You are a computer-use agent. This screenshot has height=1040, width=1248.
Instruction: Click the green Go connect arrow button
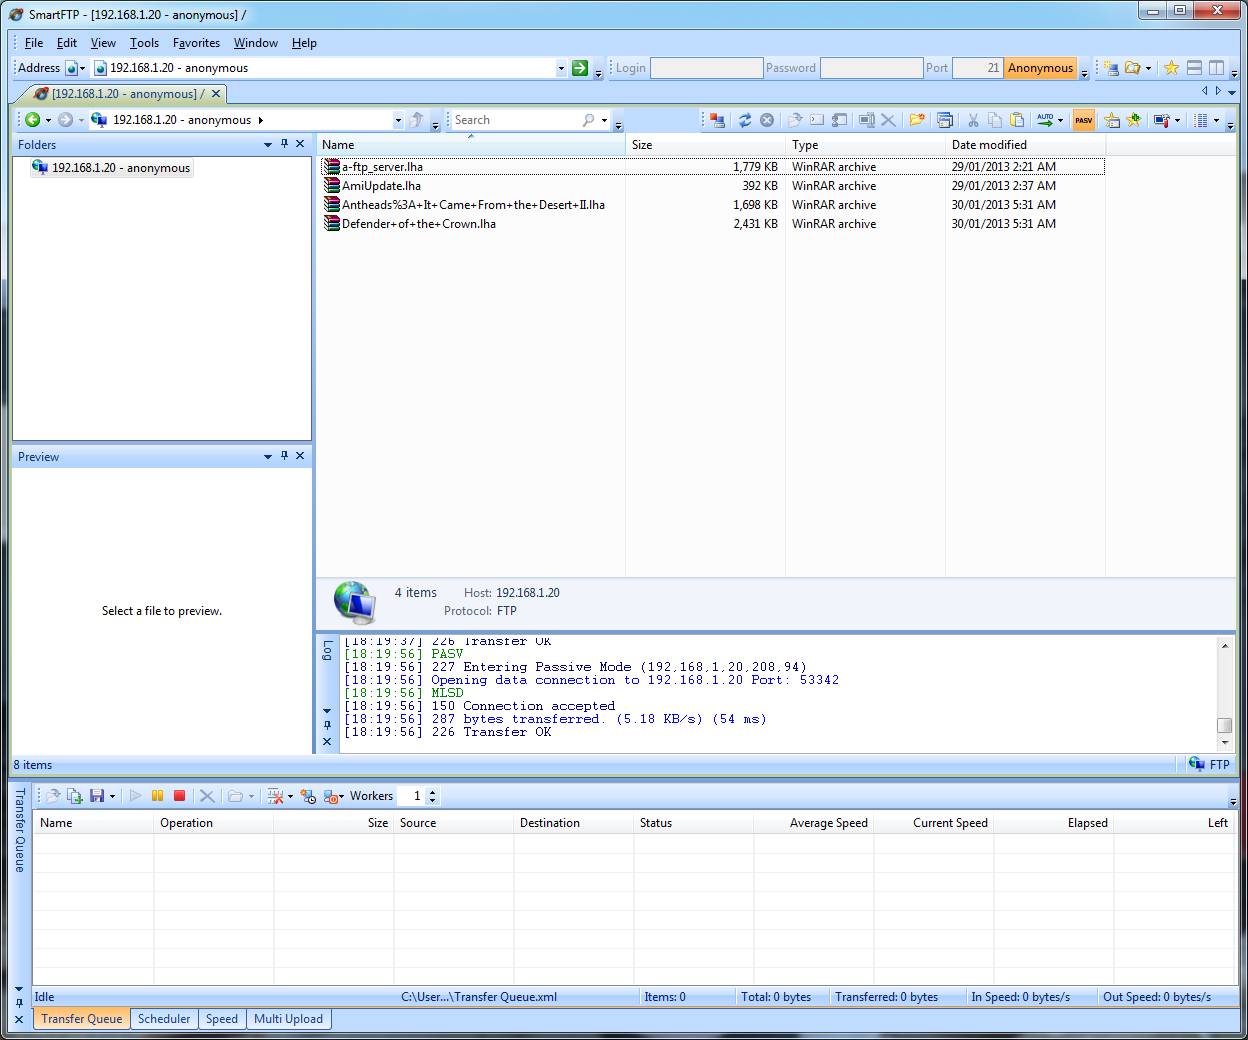pyautogui.click(x=580, y=68)
